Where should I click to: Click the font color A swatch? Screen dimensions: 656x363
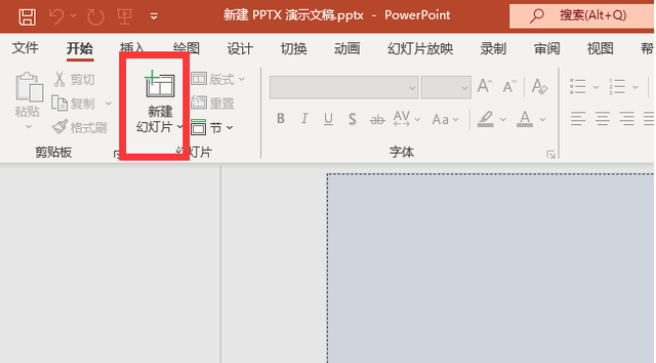(x=525, y=119)
